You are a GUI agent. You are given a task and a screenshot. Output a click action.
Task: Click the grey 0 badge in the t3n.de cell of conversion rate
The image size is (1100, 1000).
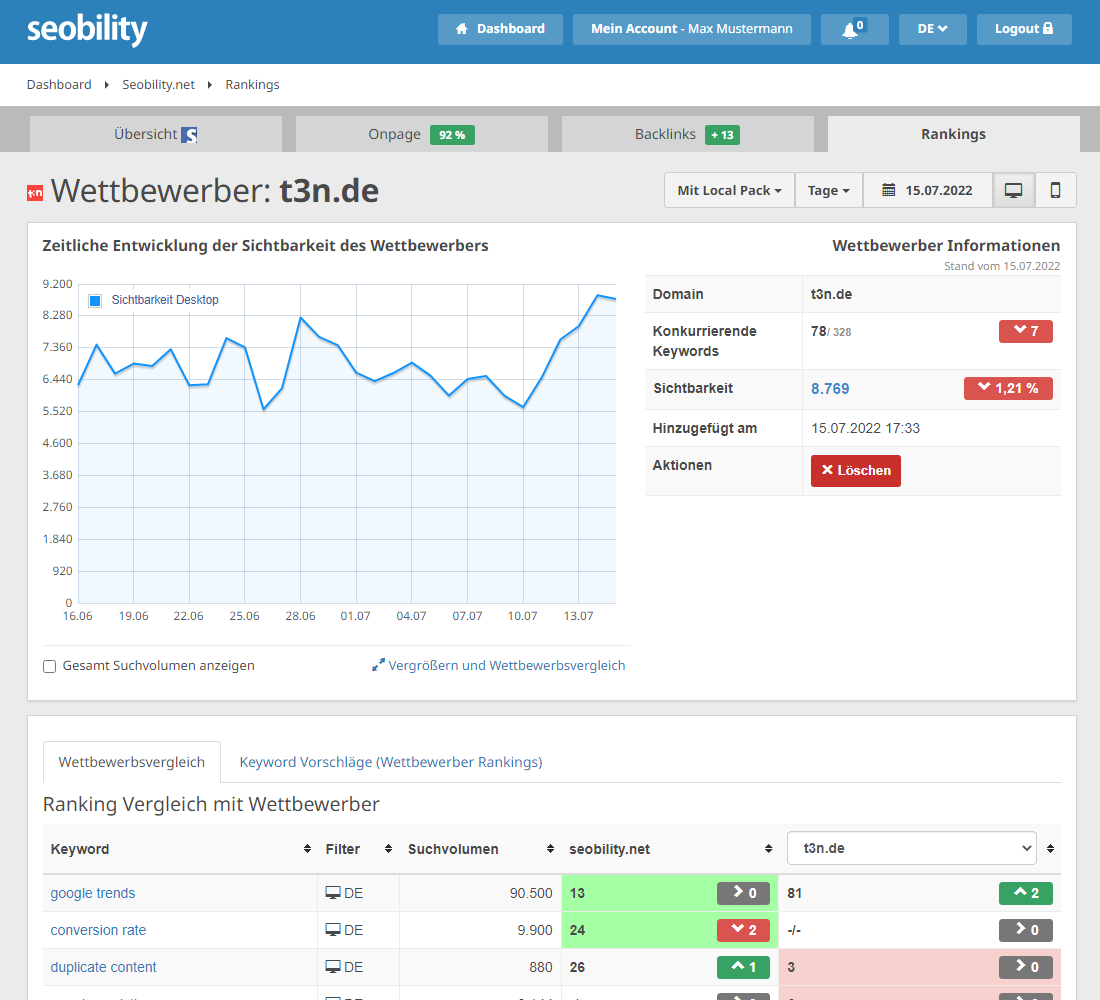1026,931
